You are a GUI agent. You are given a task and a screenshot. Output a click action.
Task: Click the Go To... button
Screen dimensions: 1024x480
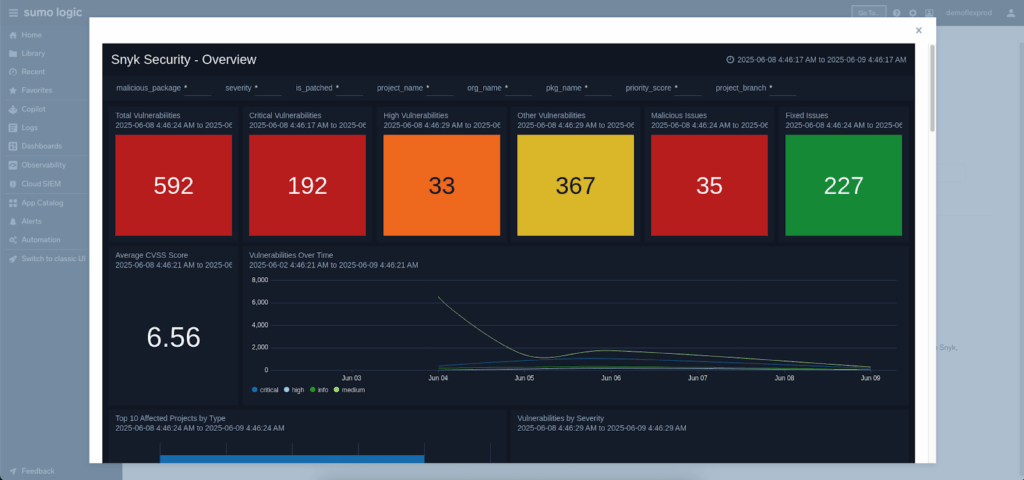click(x=868, y=13)
